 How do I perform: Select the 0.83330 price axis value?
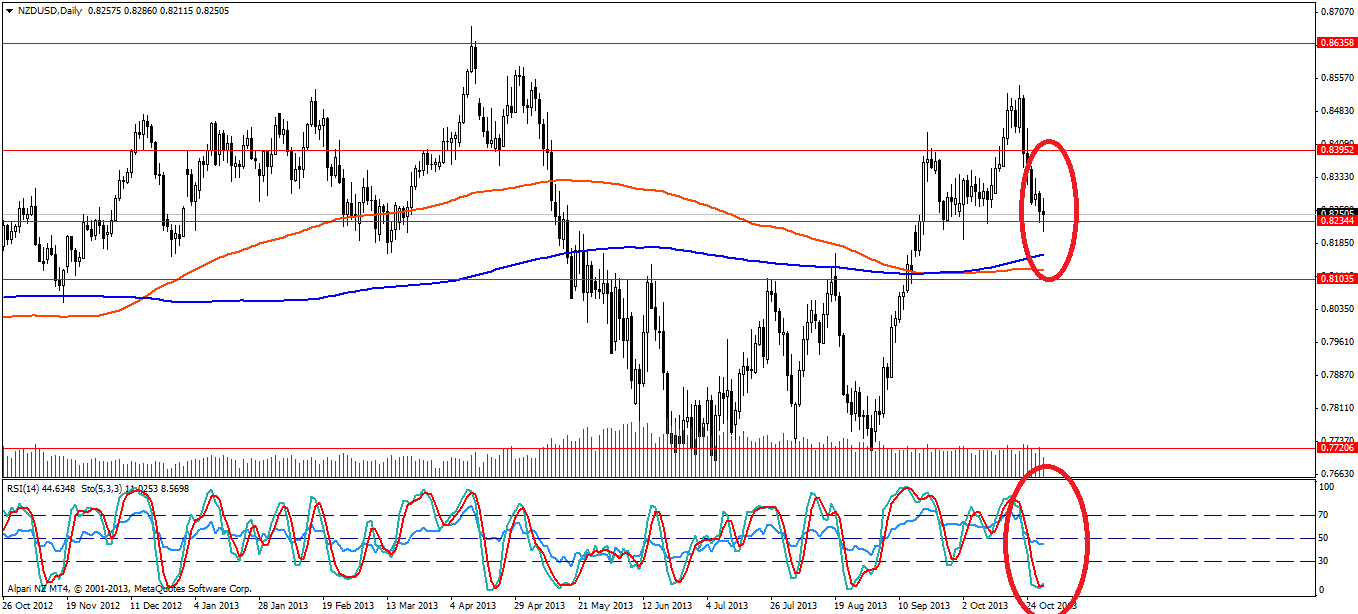[x=1339, y=176]
